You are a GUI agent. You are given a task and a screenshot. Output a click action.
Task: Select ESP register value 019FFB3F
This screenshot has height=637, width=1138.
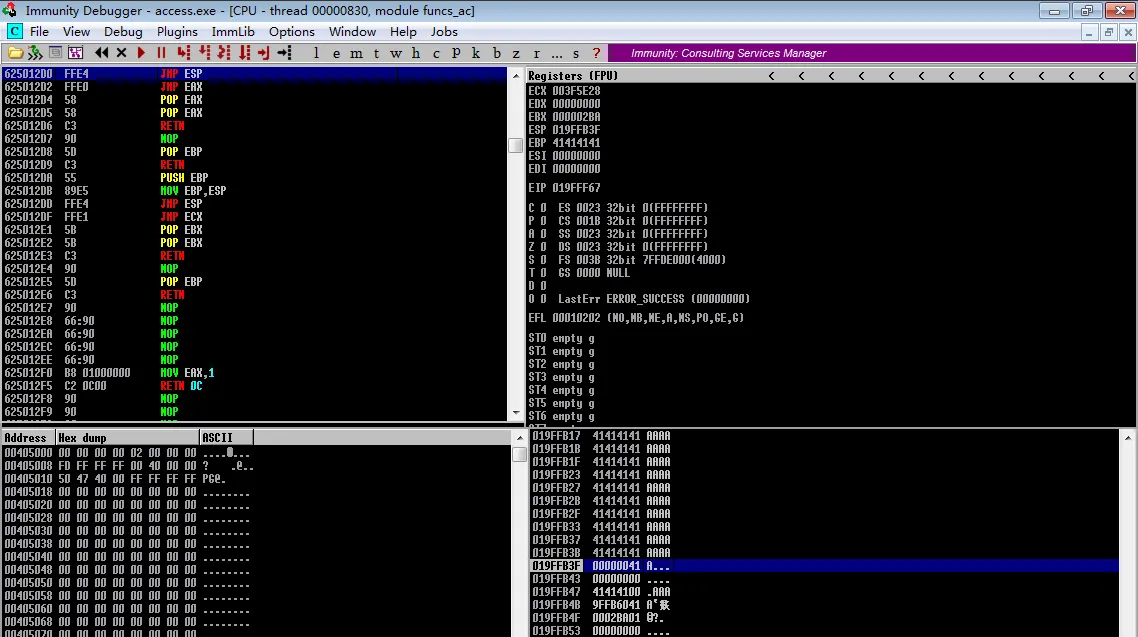pyautogui.click(x=576, y=130)
